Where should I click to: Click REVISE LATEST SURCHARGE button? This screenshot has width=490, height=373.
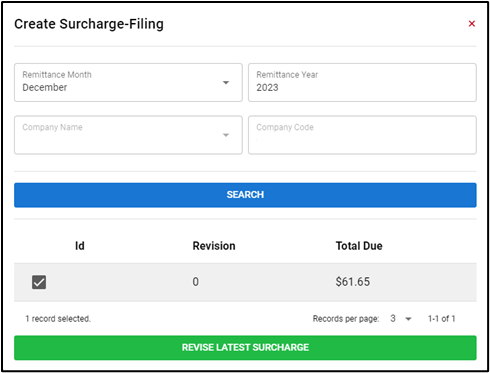(x=245, y=348)
